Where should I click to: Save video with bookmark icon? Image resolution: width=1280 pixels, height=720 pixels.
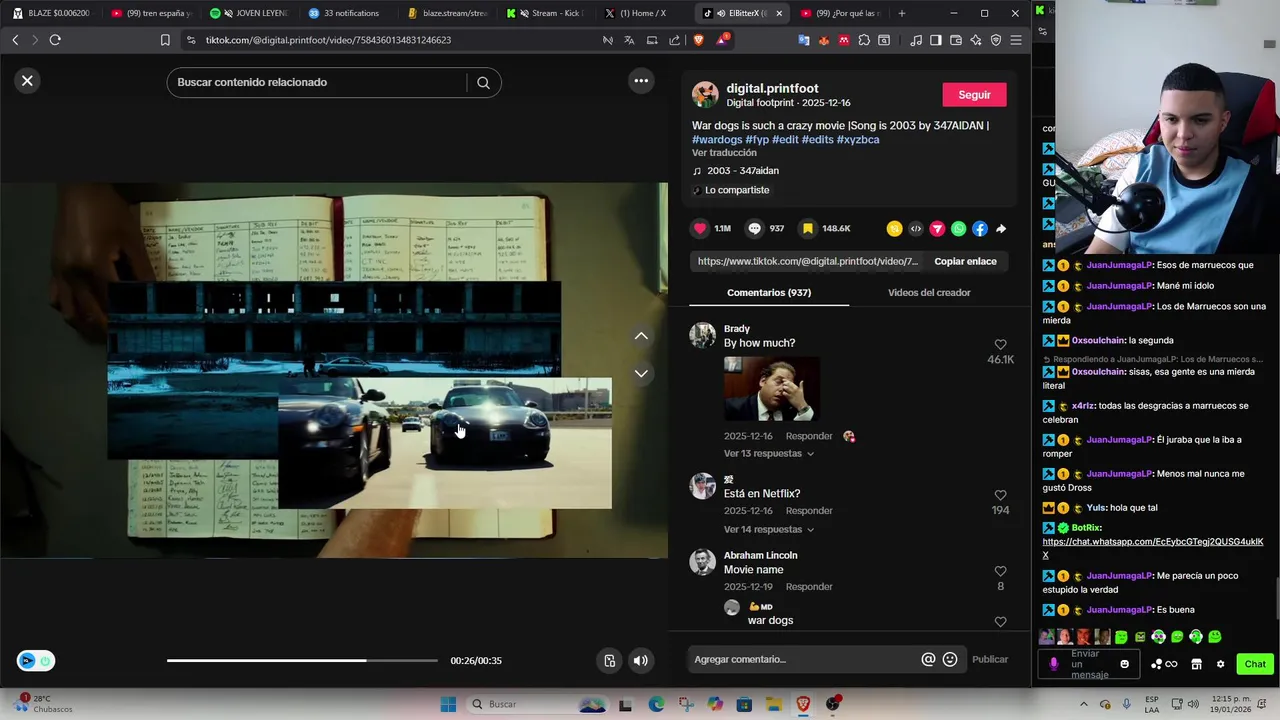point(808,228)
